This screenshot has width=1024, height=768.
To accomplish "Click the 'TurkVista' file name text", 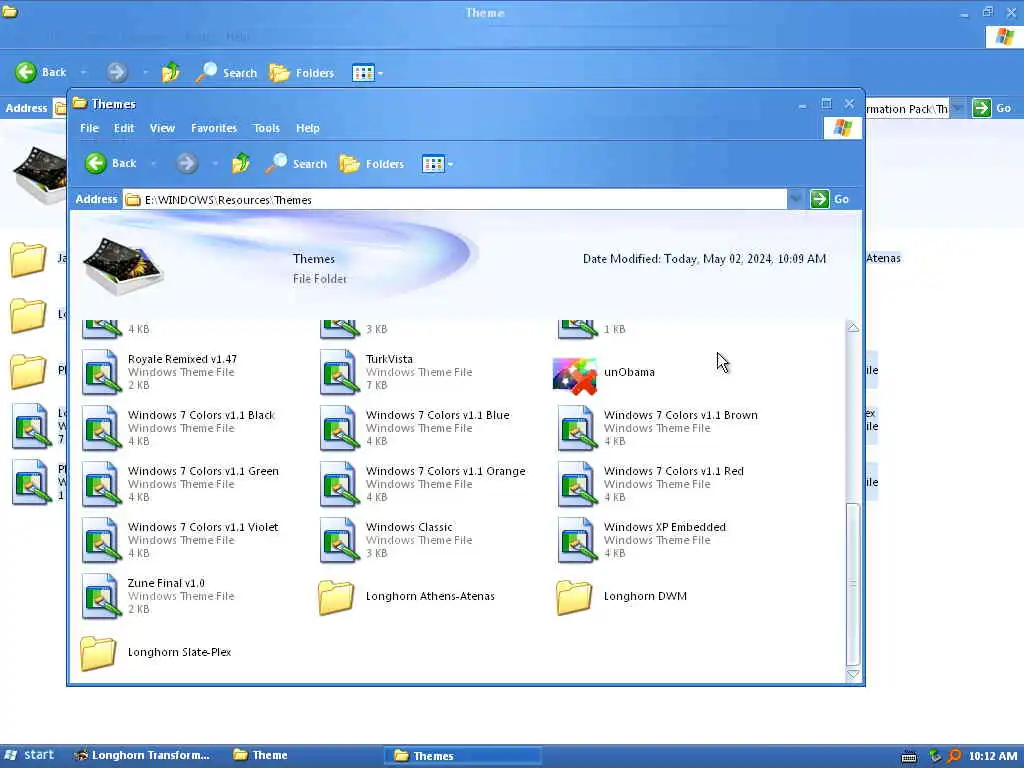I will (389, 359).
